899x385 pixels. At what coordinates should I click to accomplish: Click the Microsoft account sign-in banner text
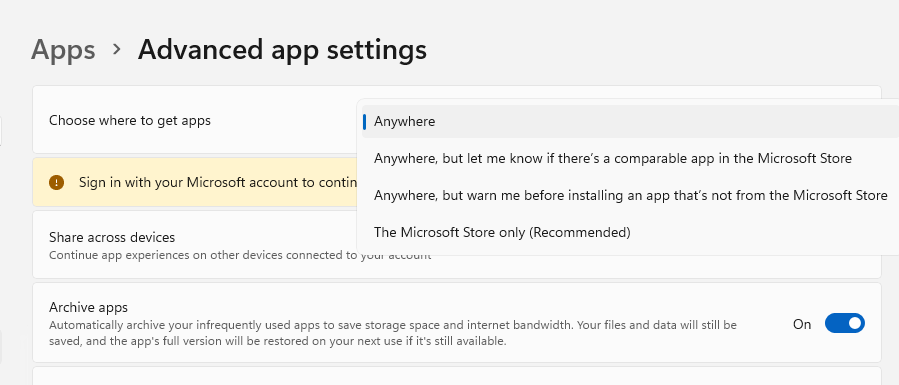[218, 182]
